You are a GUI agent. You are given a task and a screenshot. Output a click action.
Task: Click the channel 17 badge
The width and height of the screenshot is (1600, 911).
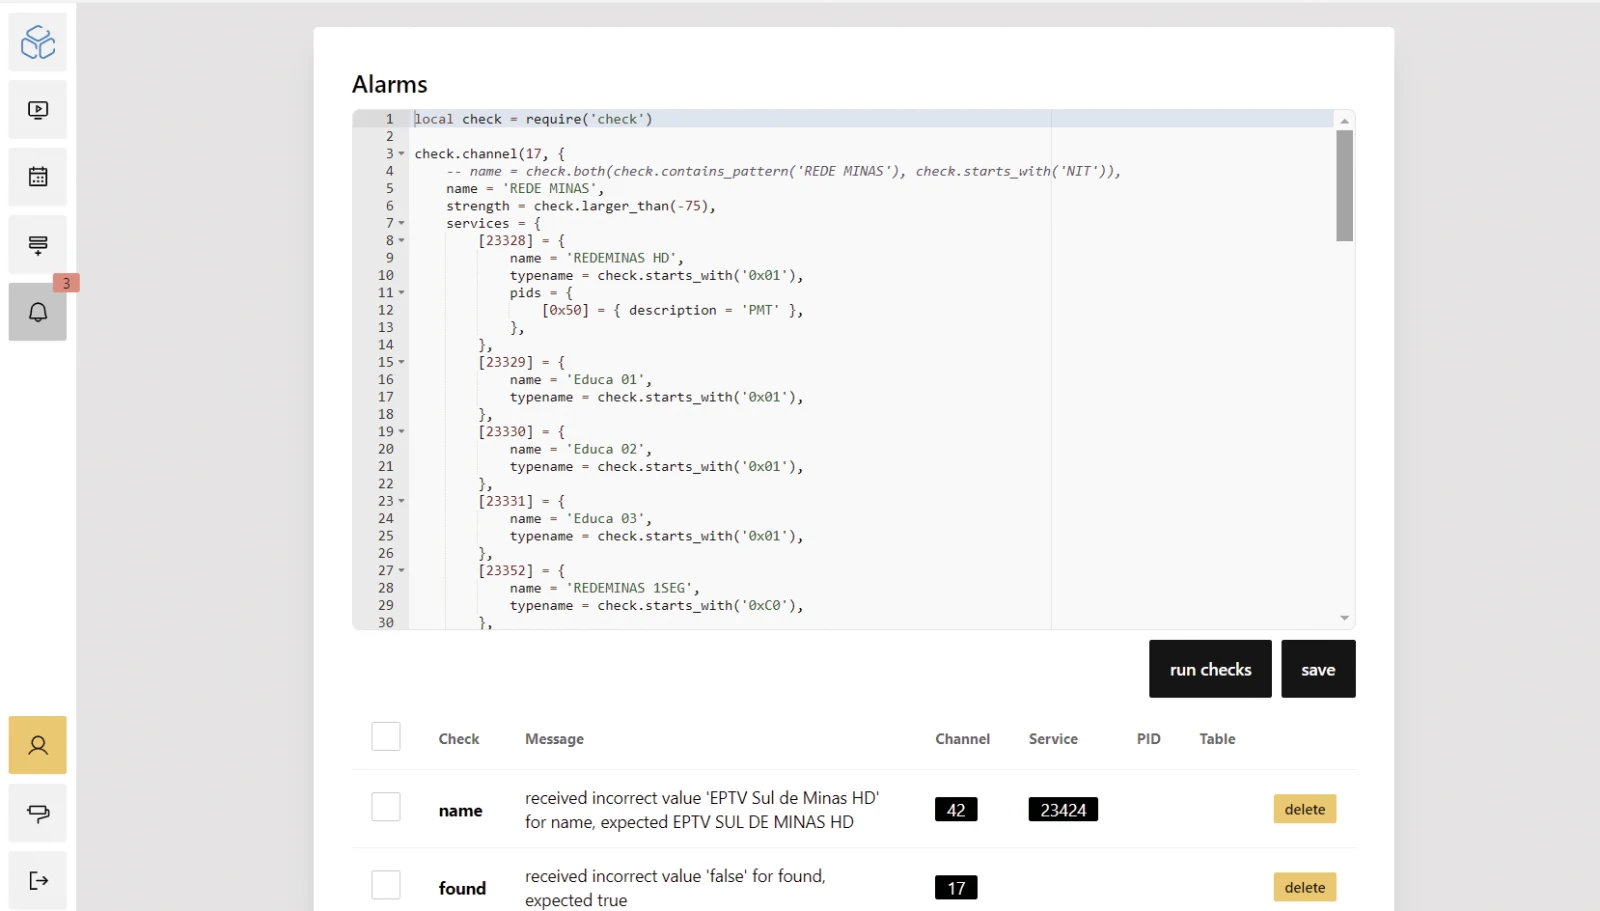(956, 887)
